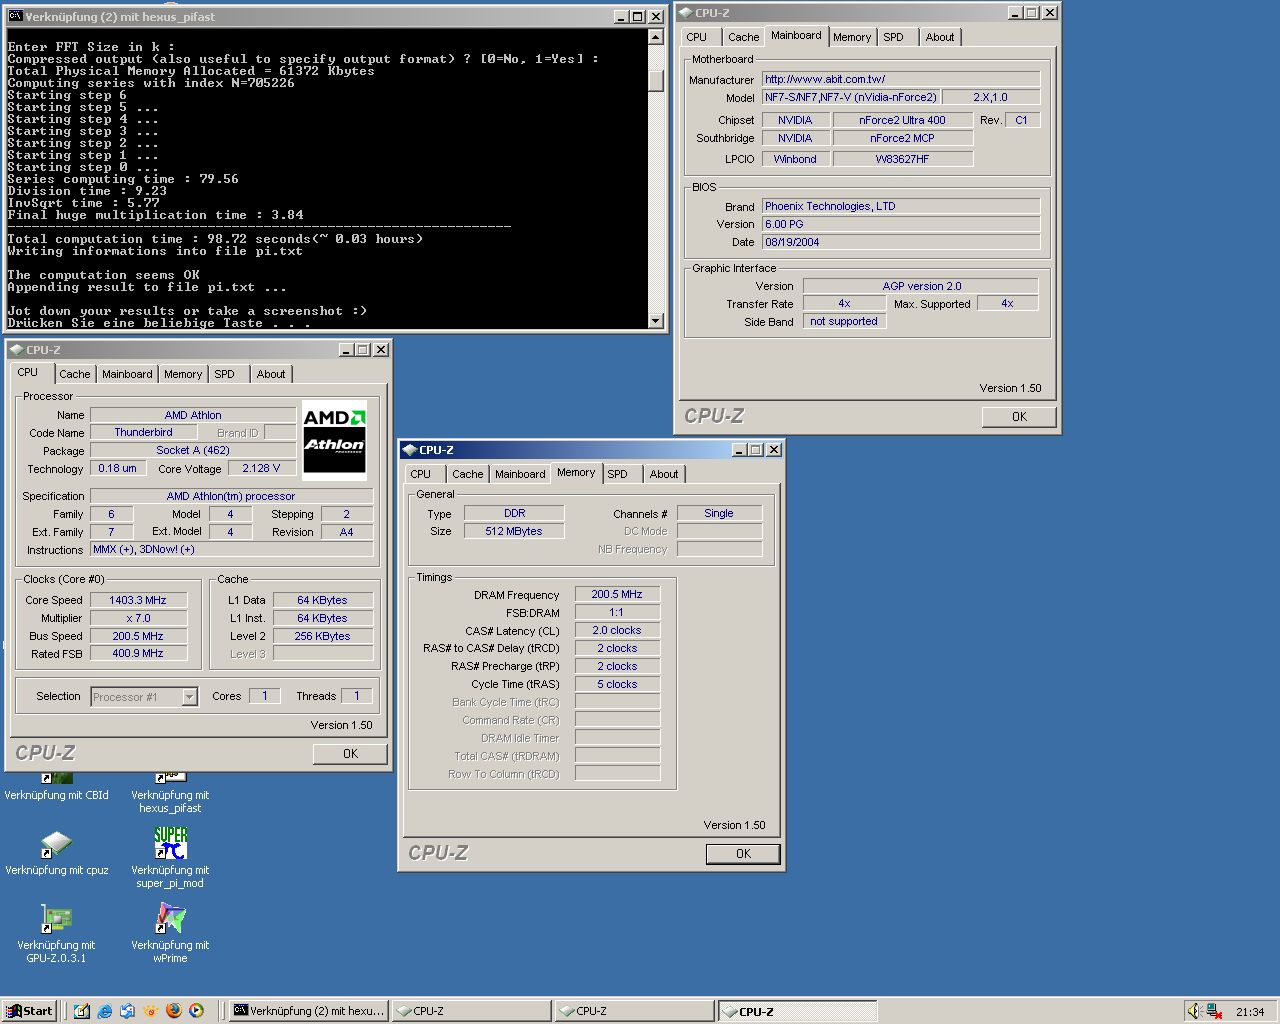Click the Rated FSB 400.9 MHz value

tap(138, 653)
